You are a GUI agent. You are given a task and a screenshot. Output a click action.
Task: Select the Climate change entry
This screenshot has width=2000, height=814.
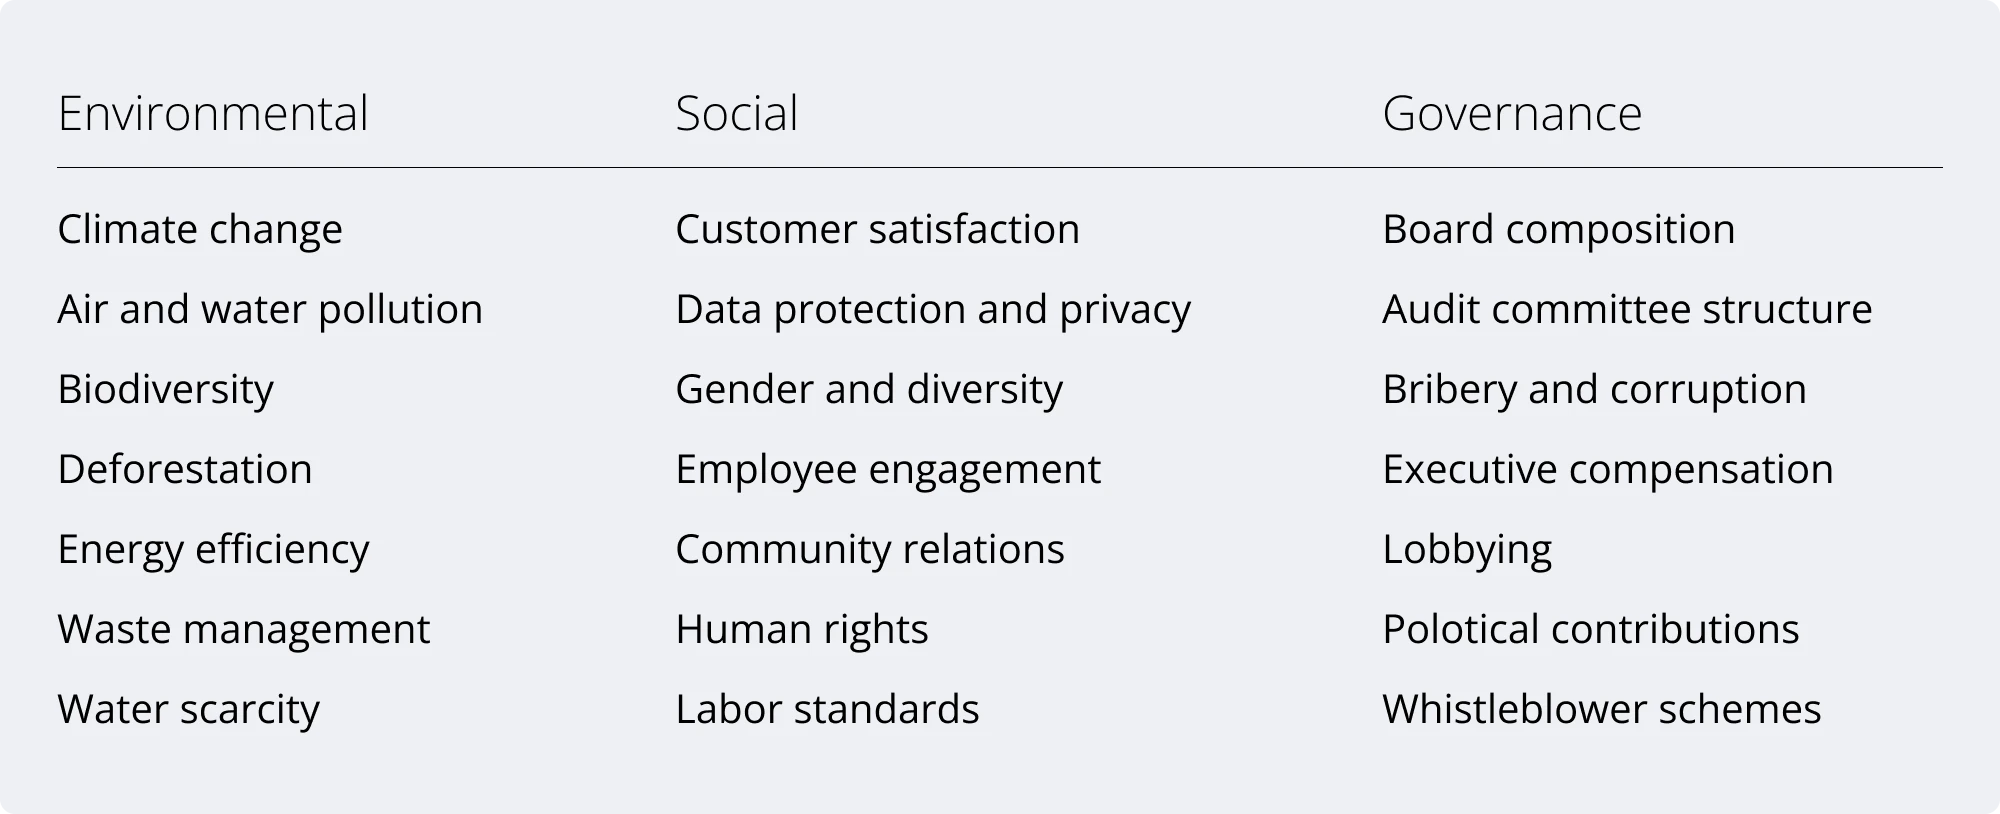pos(200,229)
